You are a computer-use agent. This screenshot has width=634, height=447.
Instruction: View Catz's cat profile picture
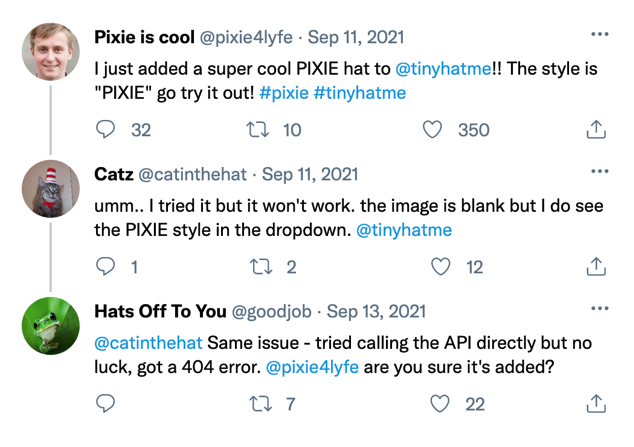49,189
